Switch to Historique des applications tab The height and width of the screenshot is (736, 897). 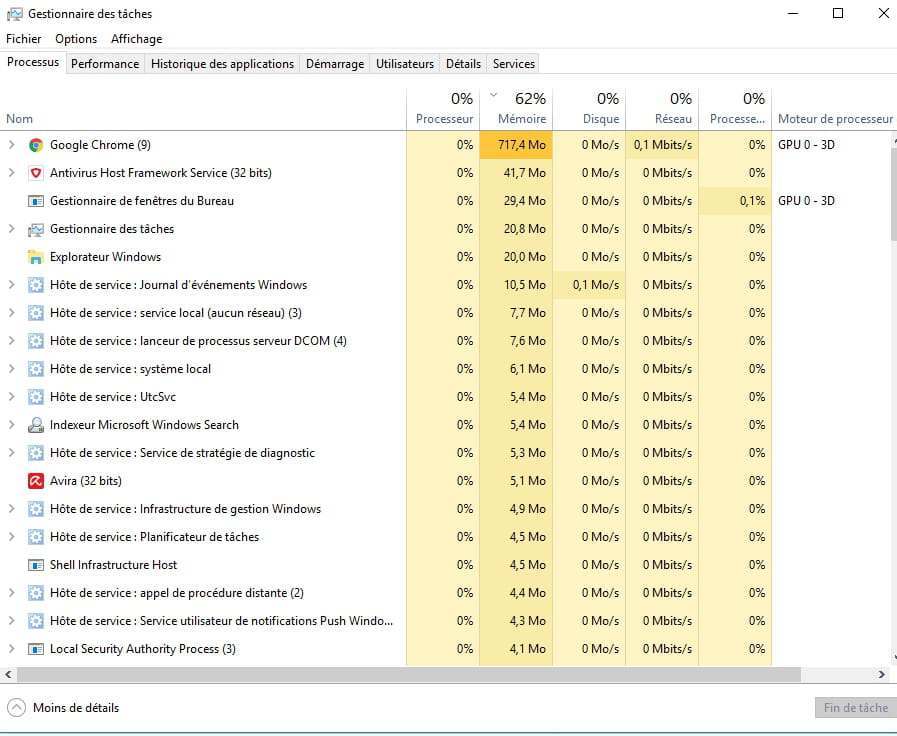coord(223,64)
